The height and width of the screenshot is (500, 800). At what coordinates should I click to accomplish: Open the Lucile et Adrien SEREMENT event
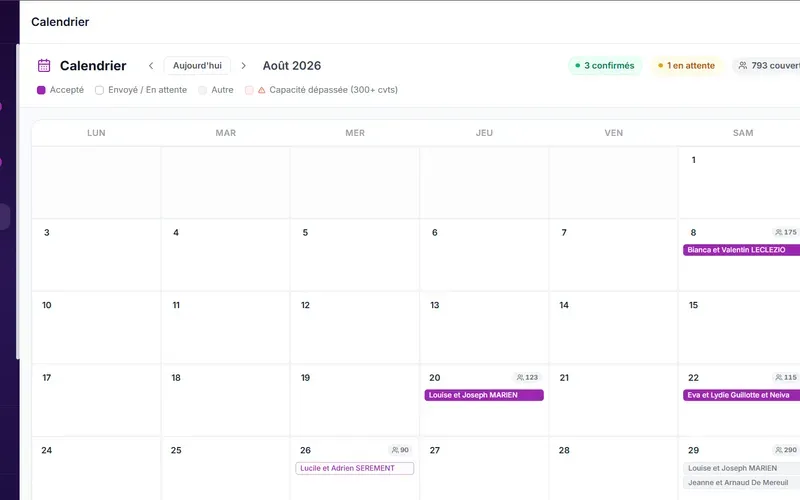tap(355, 468)
